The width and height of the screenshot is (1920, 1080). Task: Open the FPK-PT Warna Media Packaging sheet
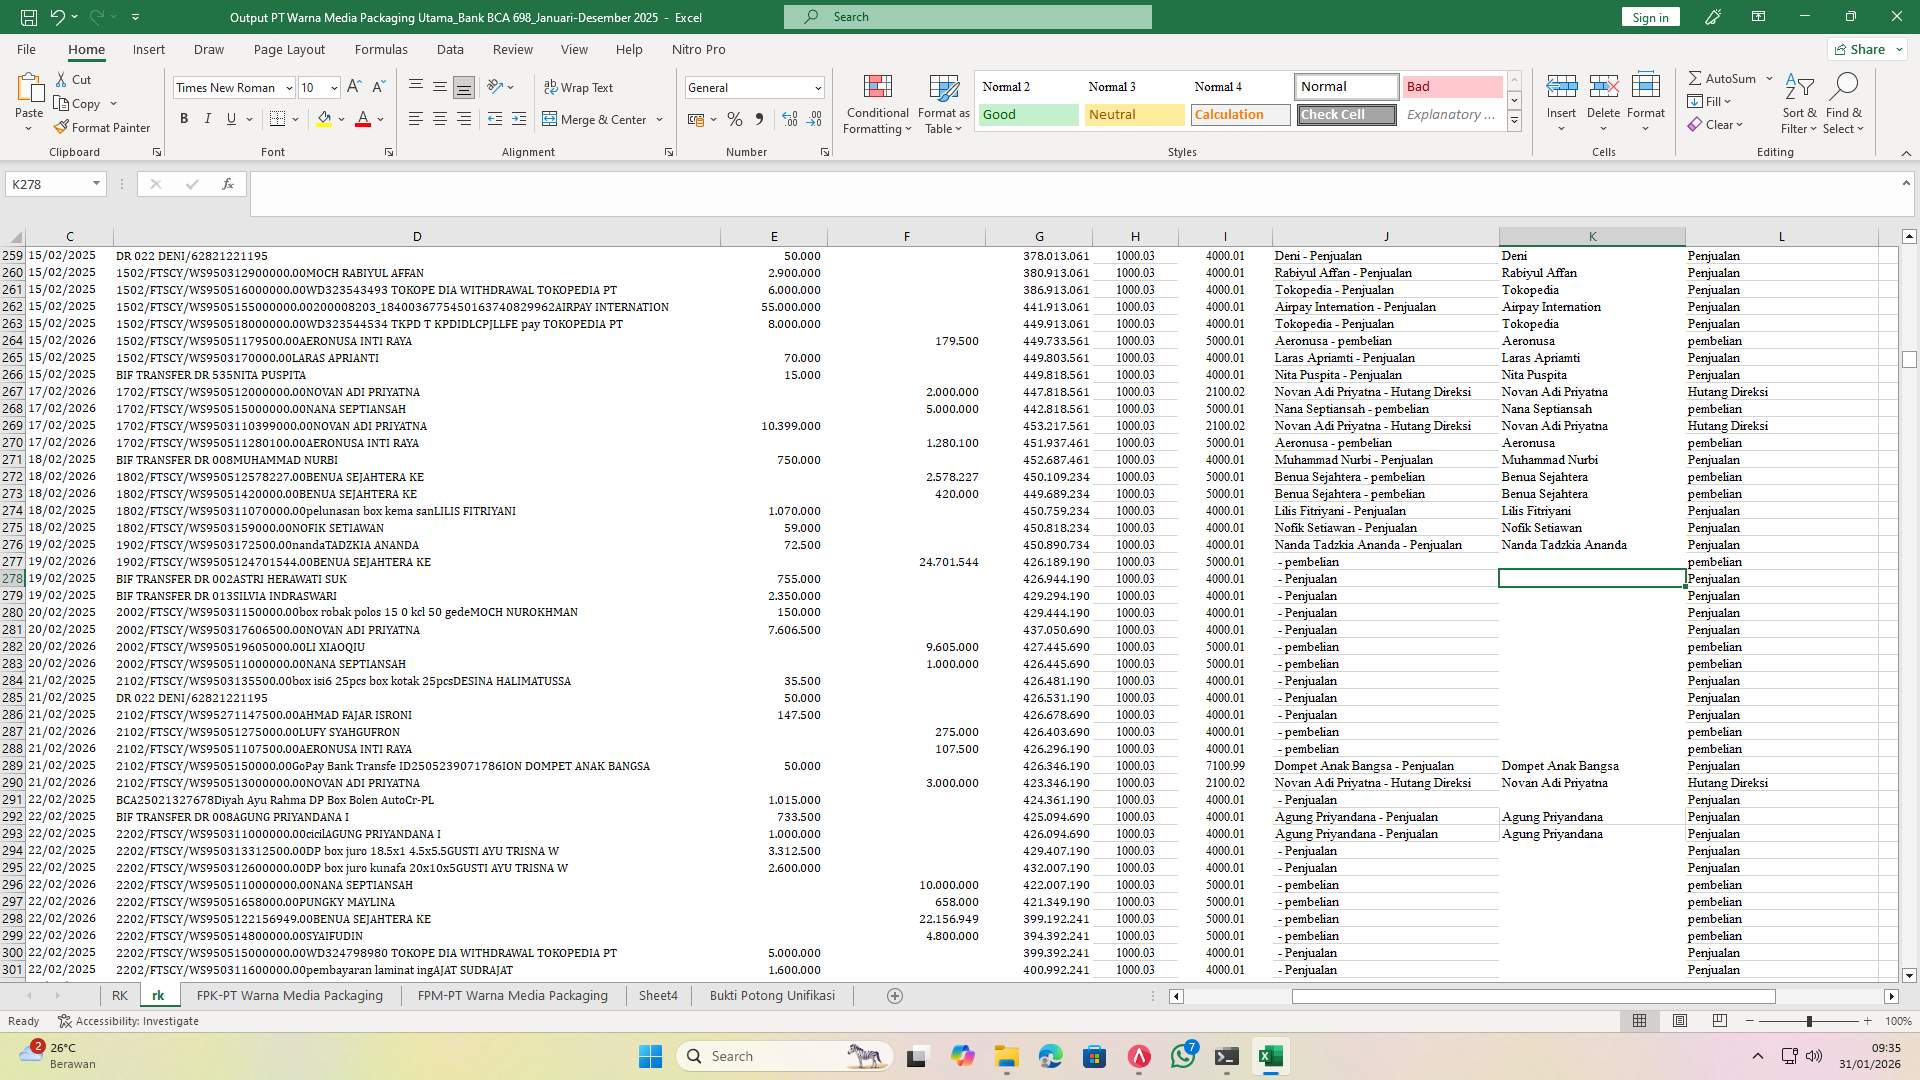click(x=289, y=995)
